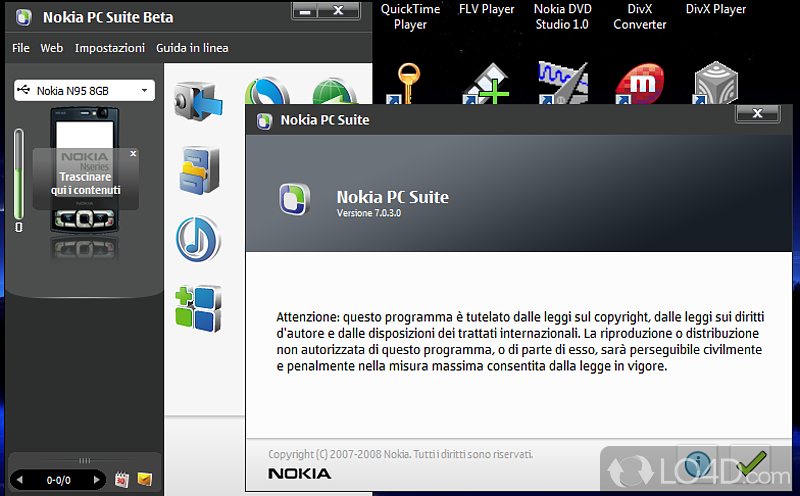Click the NOKIA logo in dialog footer

pos(299,474)
